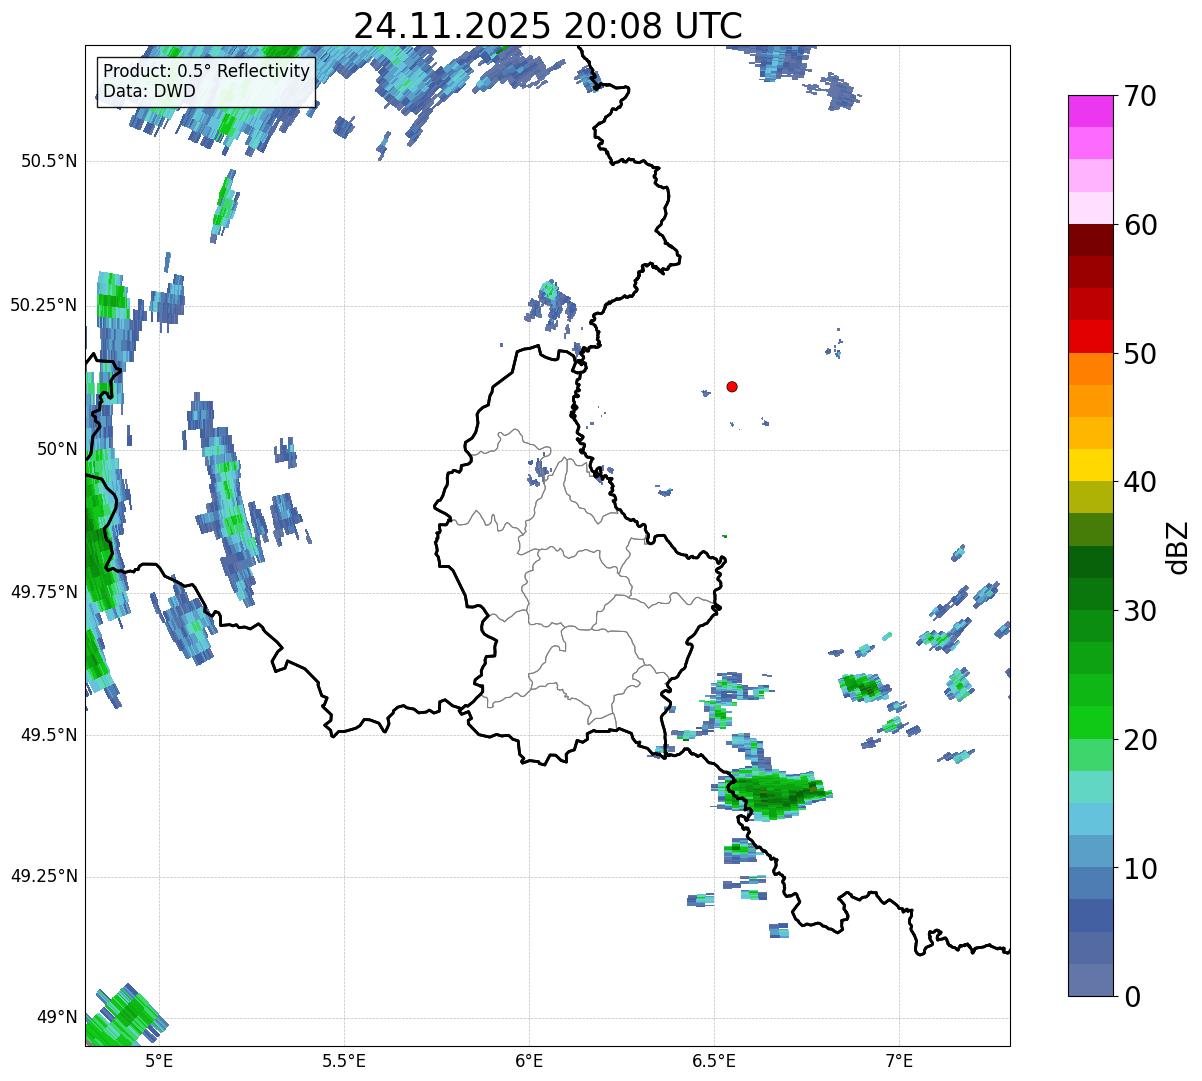Image resolution: width=1202 pixels, height=1081 pixels.
Task: Click the '49°N' latitude label
Action: click(57, 1018)
